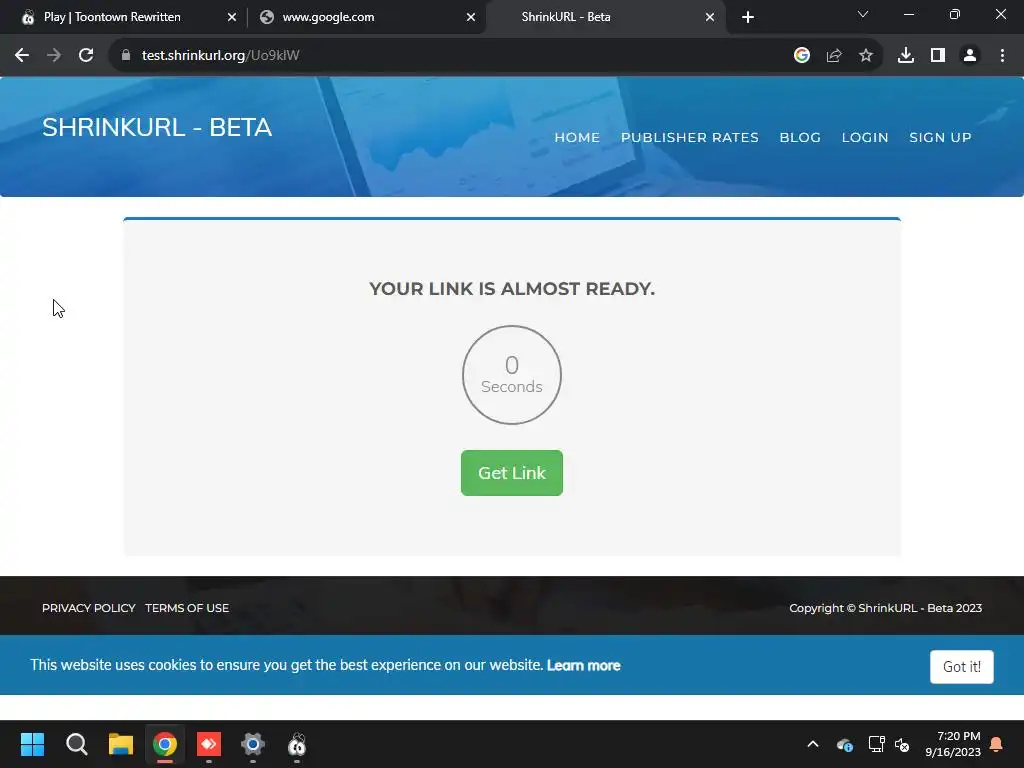Image resolution: width=1024 pixels, height=768 pixels.
Task: Open Toontown Rewritten taskbar icon
Action: (x=297, y=744)
